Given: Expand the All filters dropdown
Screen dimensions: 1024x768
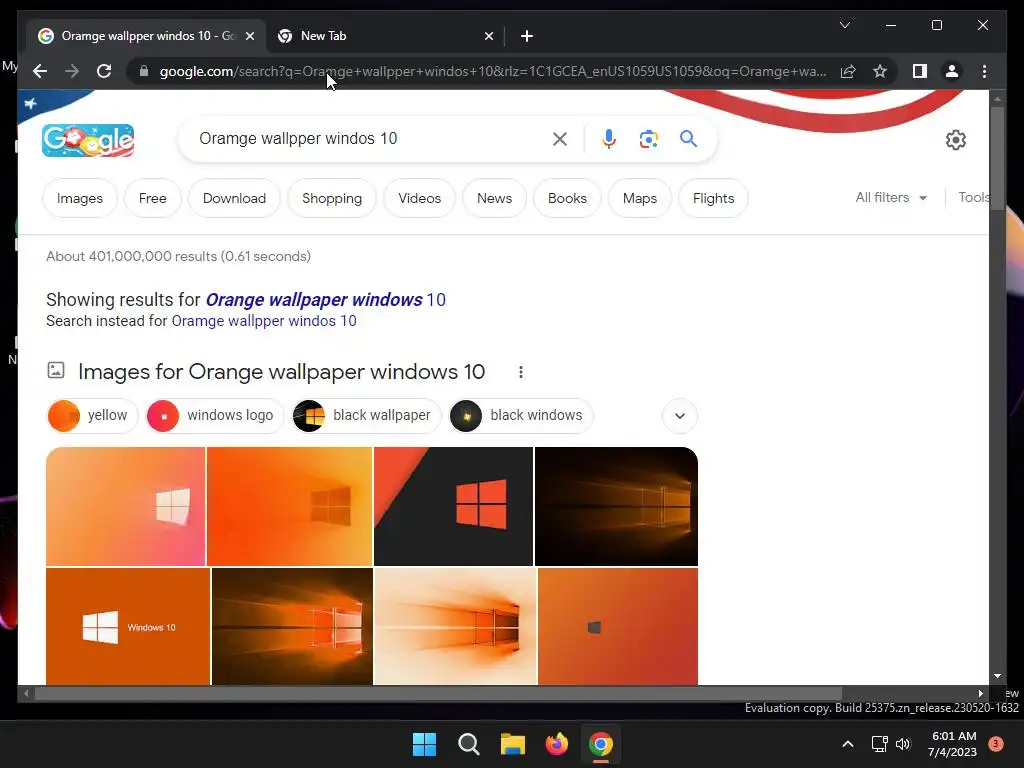Looking at the screenshot, I should 891,197.
